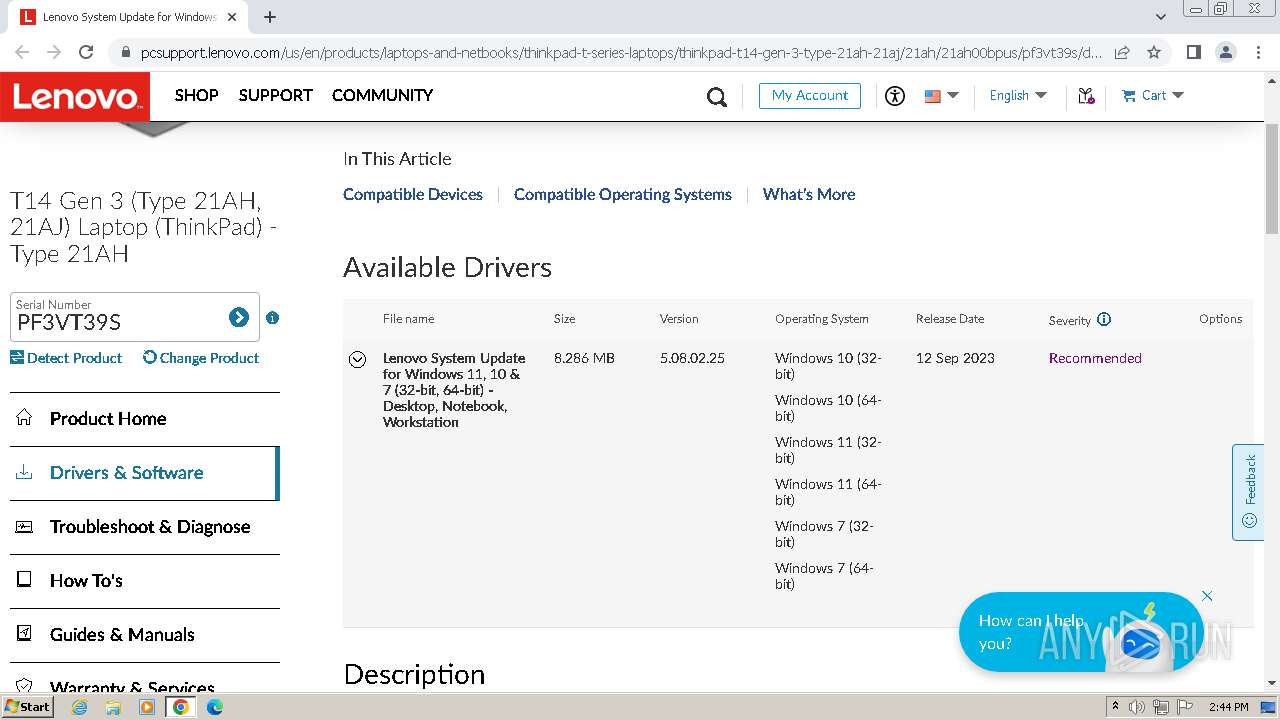Open Chrome side panel icon

[1193, 52]
